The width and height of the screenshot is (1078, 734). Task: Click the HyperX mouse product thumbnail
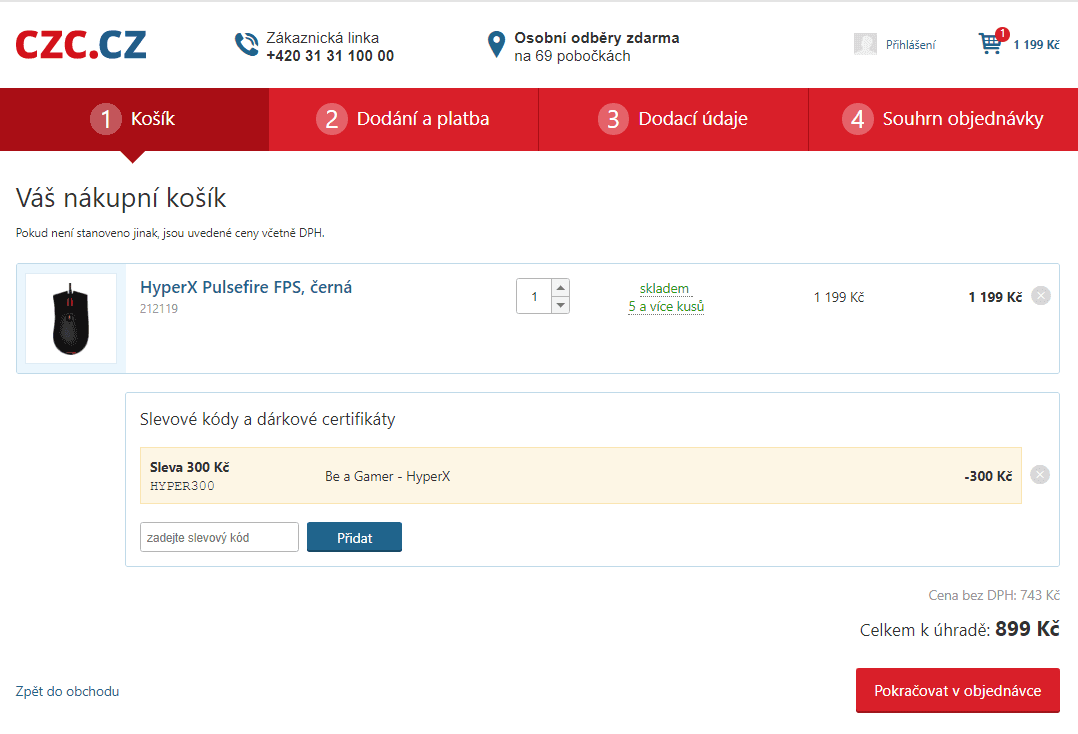(x=71, y=319)
